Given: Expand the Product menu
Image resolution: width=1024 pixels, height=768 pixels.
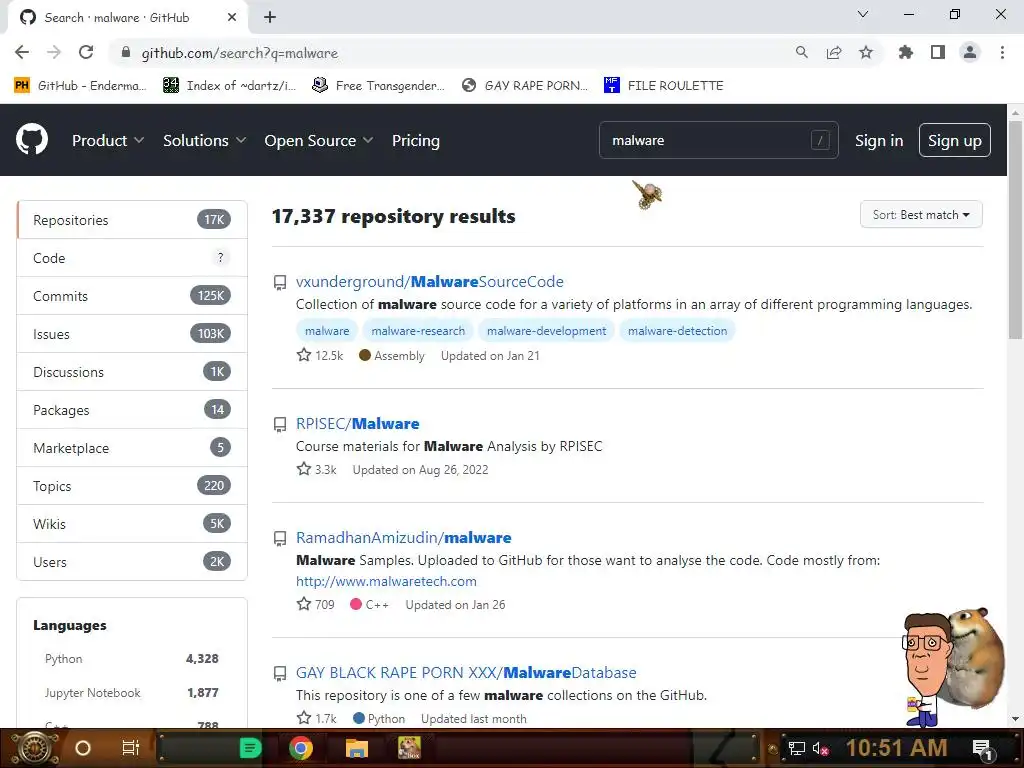Looking at the screenshot, I should pyautogui.click(x=108, y=140).
